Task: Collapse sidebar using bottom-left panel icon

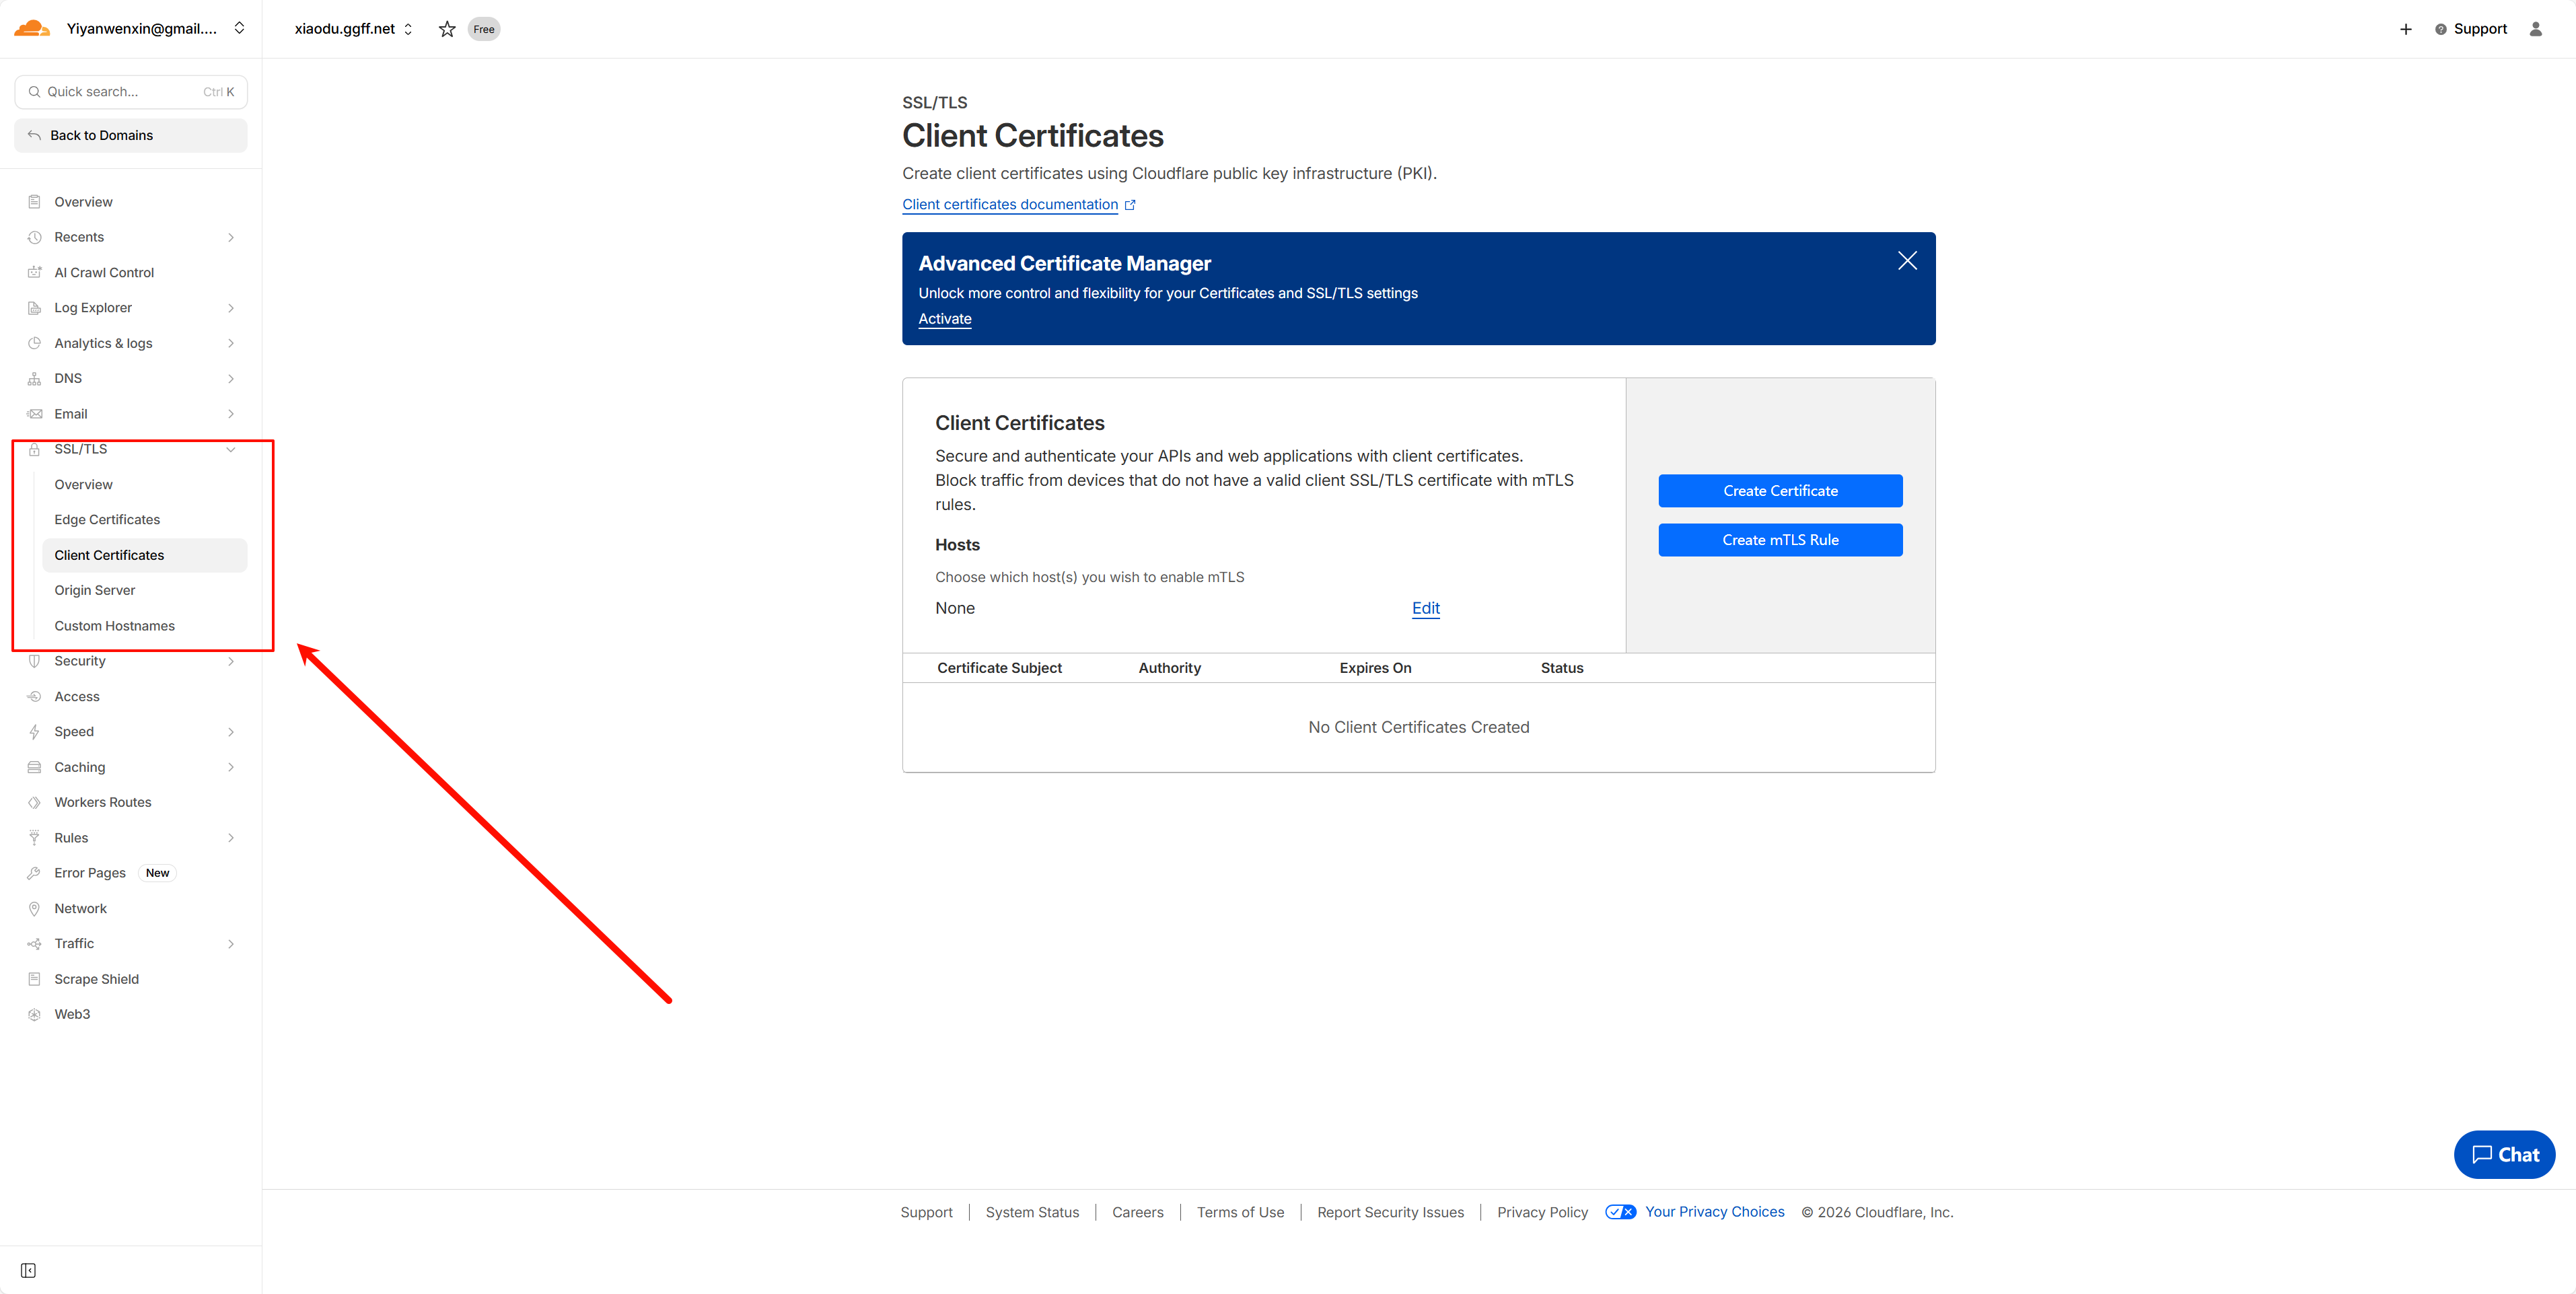Action: pyautogui.click(x=28, y=1270)
